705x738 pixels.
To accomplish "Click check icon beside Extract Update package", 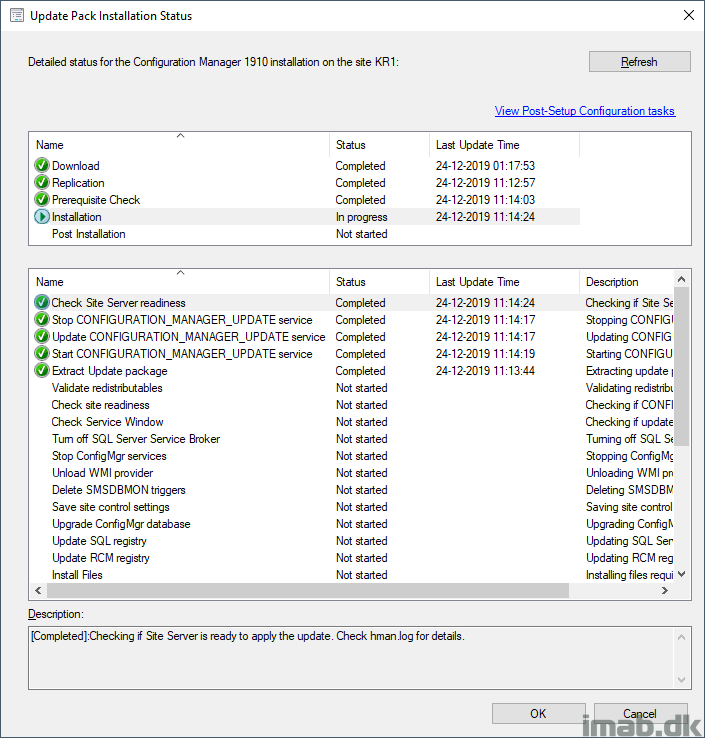I will 42,370.
